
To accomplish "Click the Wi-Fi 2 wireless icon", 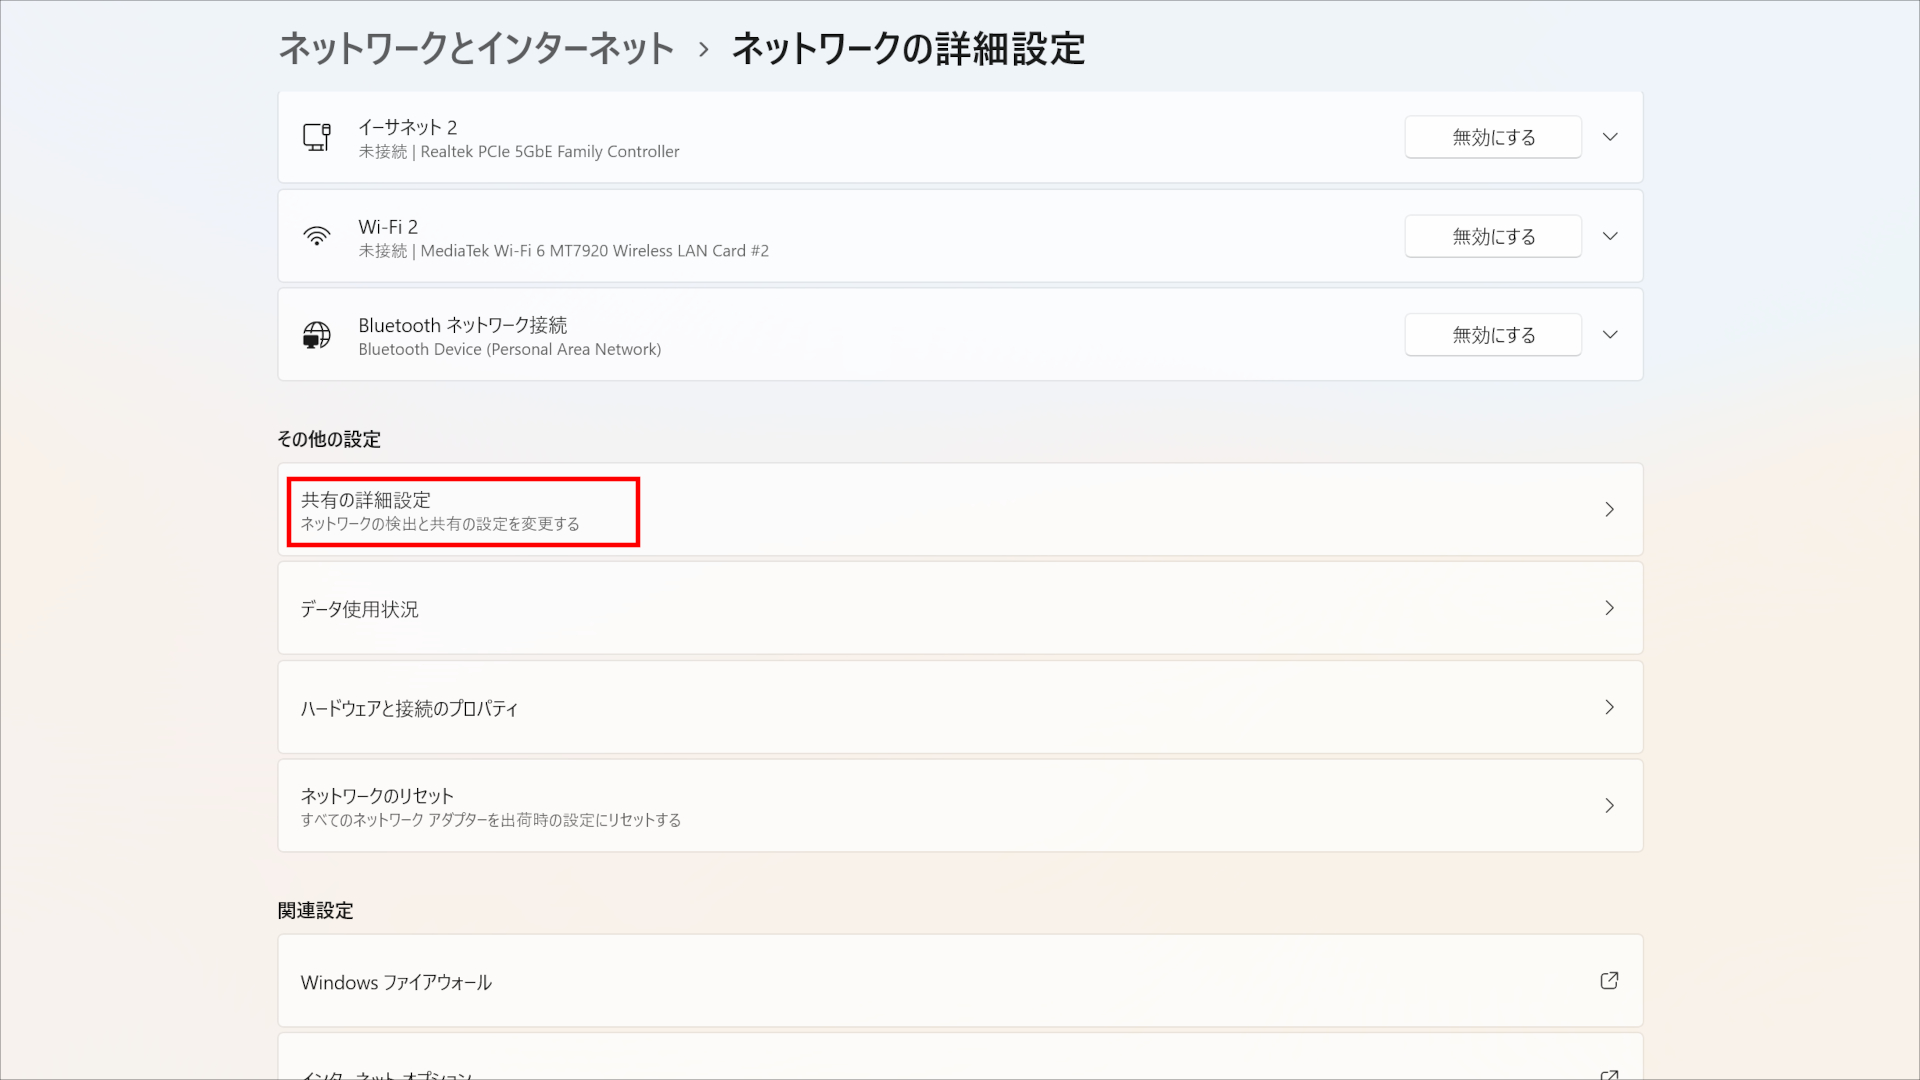I will coord(316,236).
